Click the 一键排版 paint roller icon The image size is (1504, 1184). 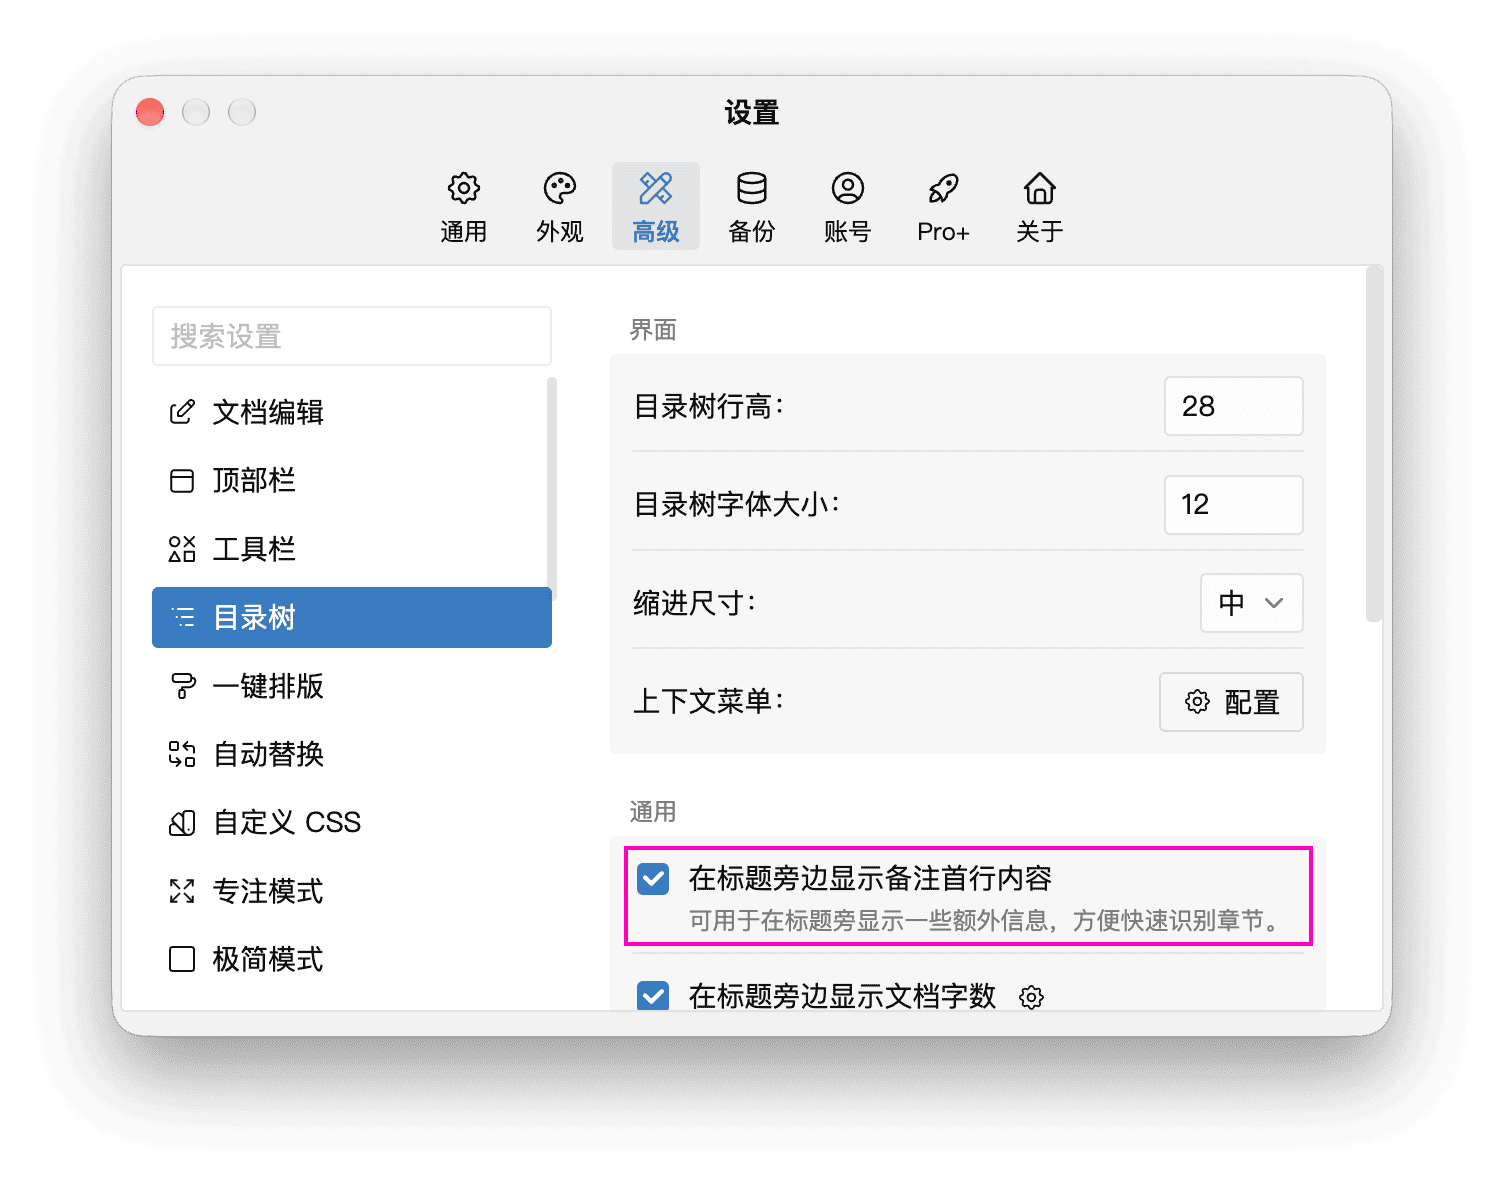point(182,686)
